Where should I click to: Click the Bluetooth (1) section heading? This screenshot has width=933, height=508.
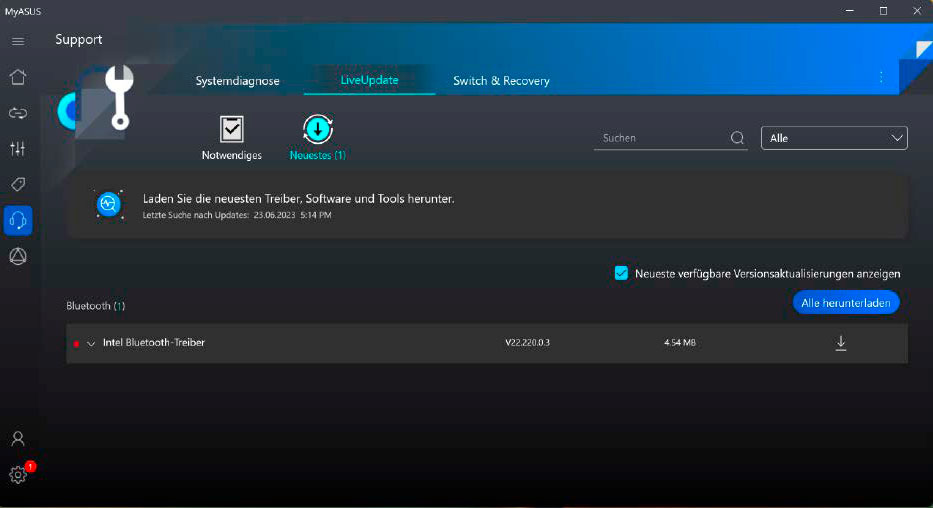point(96,306)
